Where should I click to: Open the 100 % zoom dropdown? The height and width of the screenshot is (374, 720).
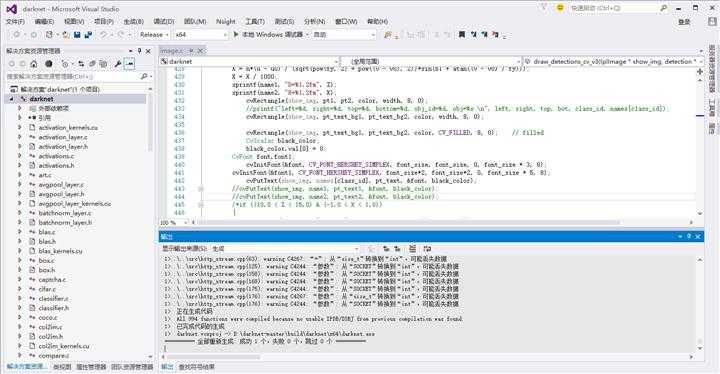(174, 222)
